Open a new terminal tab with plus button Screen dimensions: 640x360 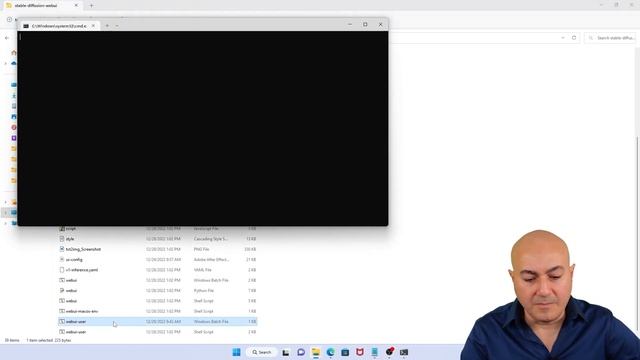[x=107, y=26]
